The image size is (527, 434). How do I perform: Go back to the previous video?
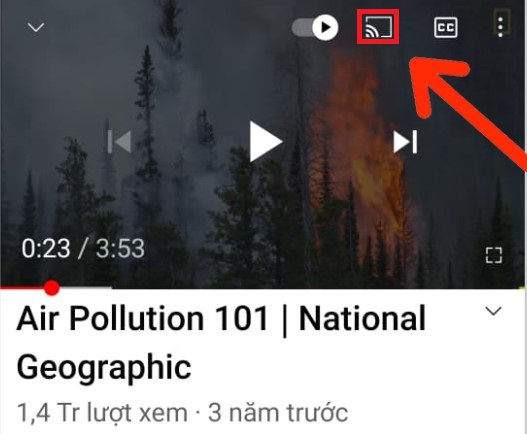[119, 142]
